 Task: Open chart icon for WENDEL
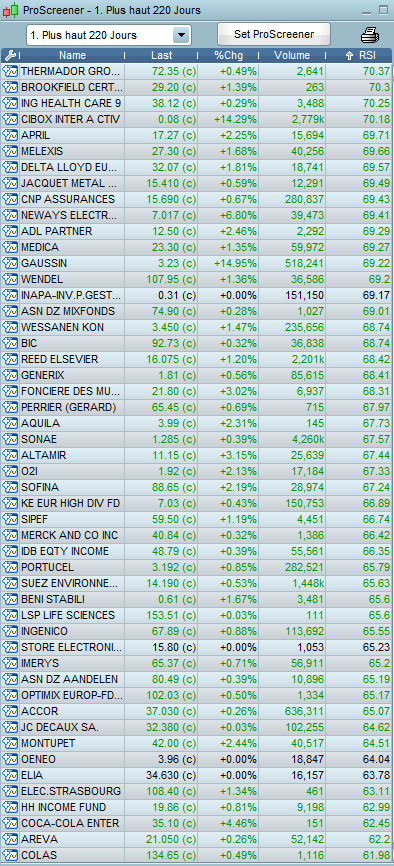click(x=10, y=279)
